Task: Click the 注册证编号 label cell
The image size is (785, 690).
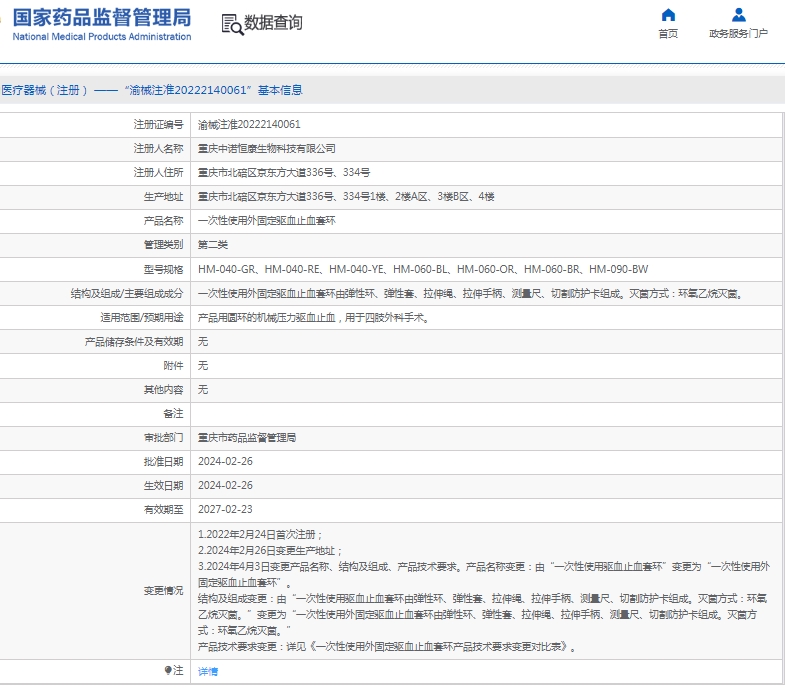Action: 95,125
